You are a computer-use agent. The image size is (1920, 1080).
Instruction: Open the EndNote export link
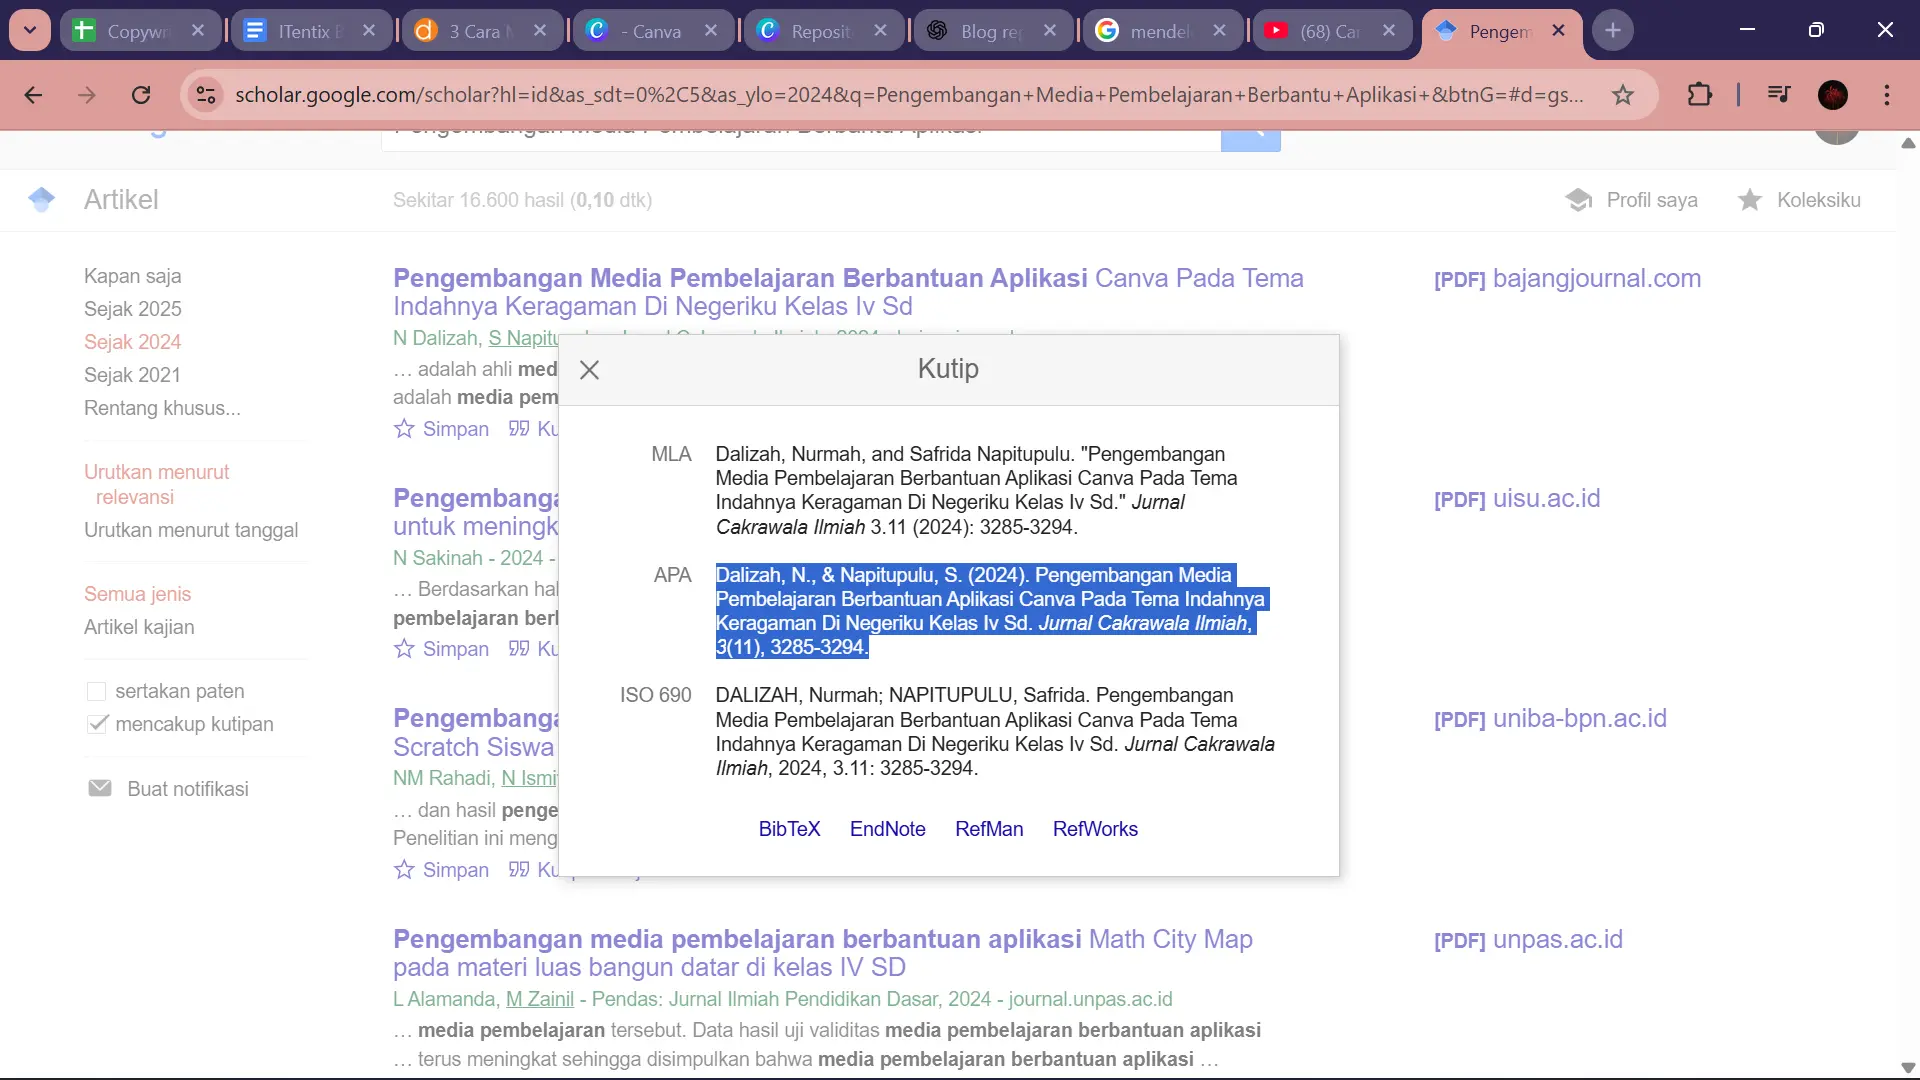click(887, 829)
